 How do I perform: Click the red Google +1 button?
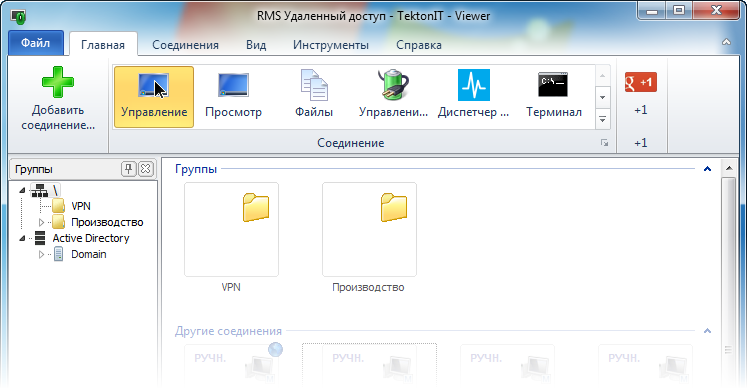[x=641, y=82]
